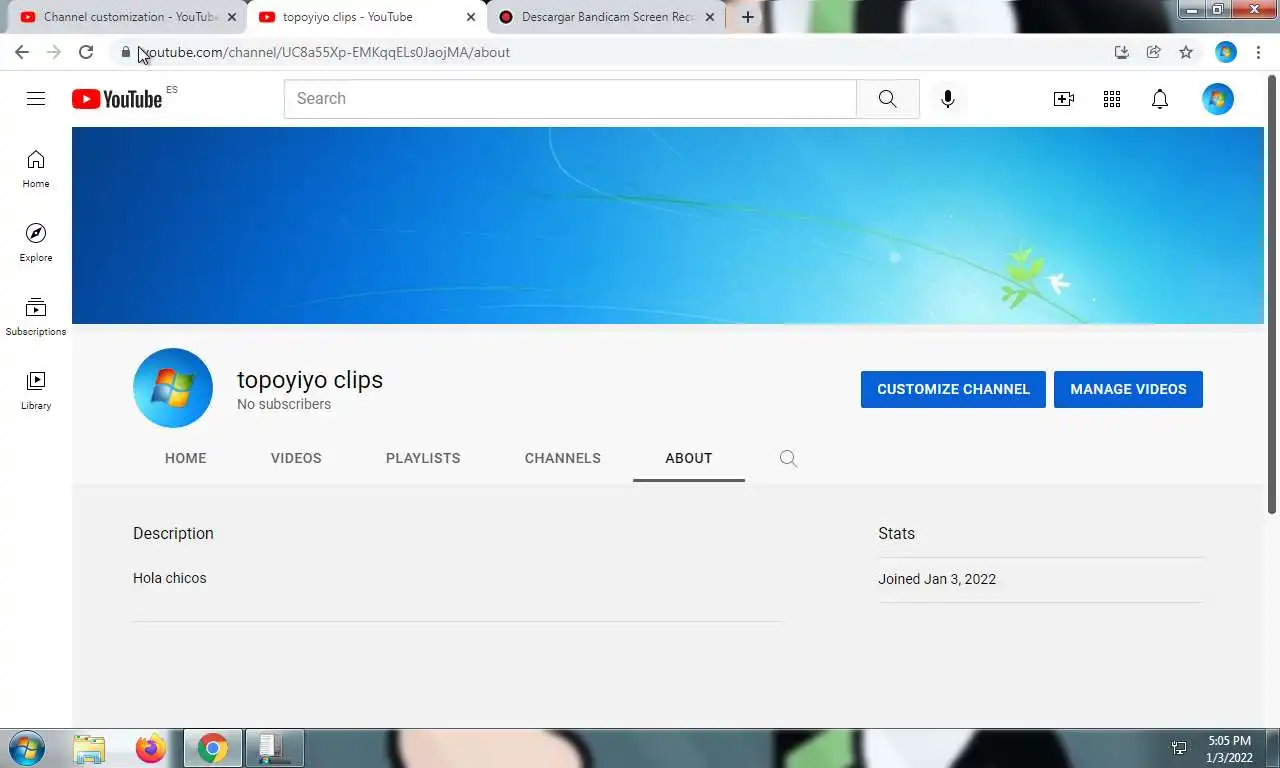This screenshot has height=768, width=1280.
Task: Close the Descargar Bandicam tab
Action: [710, 17]
